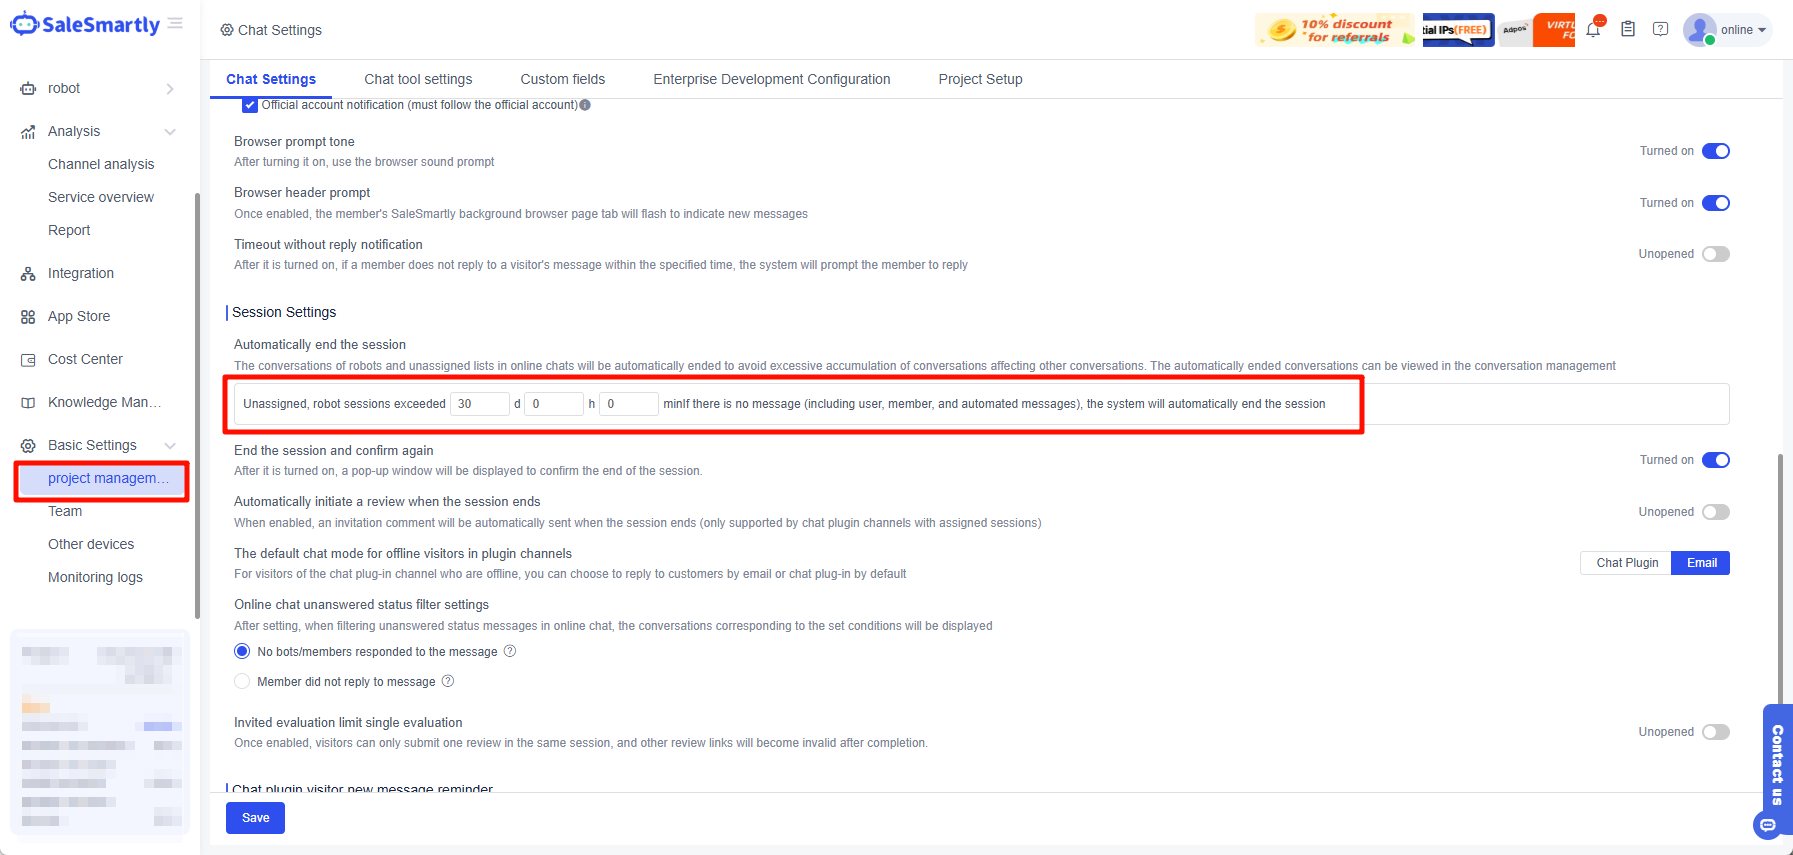The width and height of the screenshot is (1793, 855).
Task: Expand the robot menu chevron
Action: pyautogui.click(x=170, y=89)
